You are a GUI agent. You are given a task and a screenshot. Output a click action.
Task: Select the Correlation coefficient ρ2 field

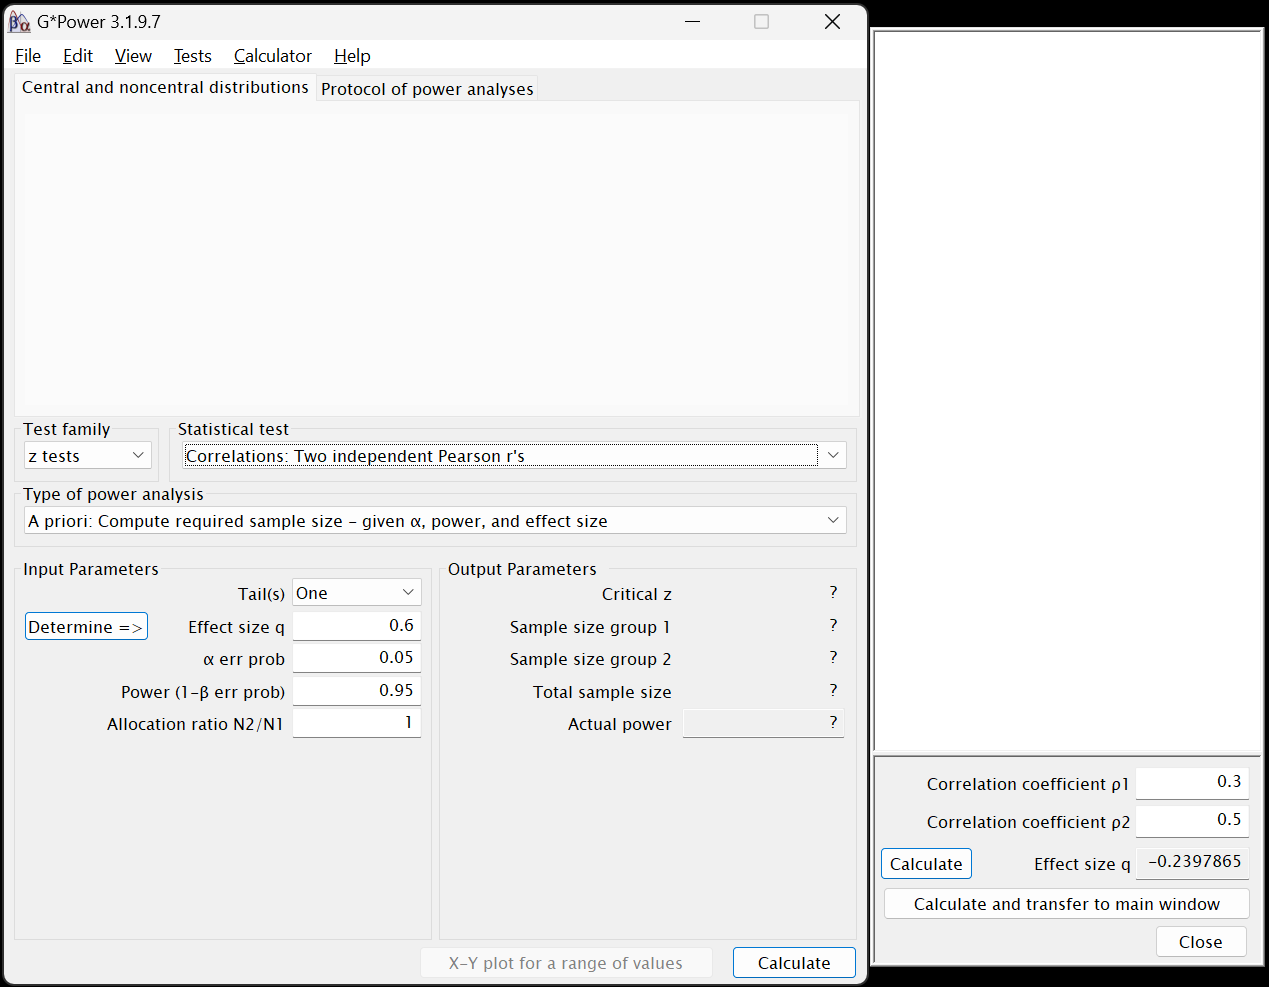[1192, 821]
